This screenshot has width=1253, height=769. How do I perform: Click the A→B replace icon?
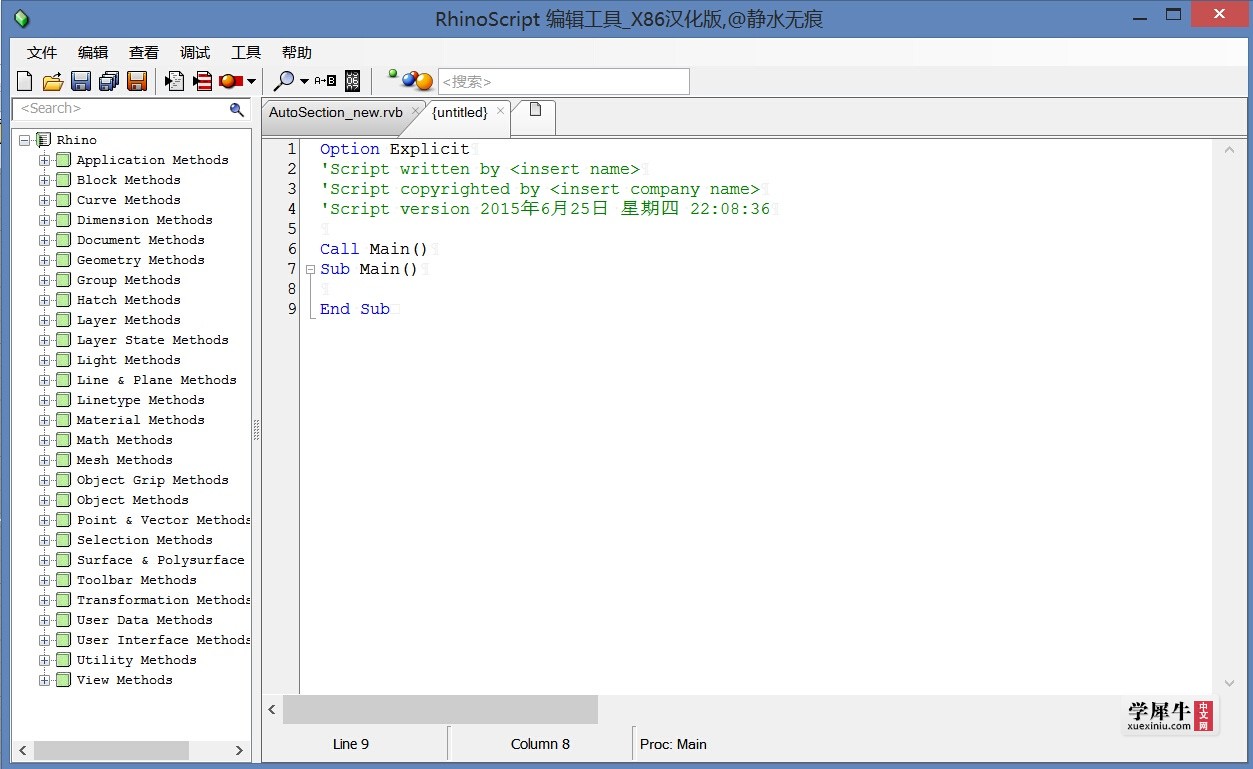point(325,81)
